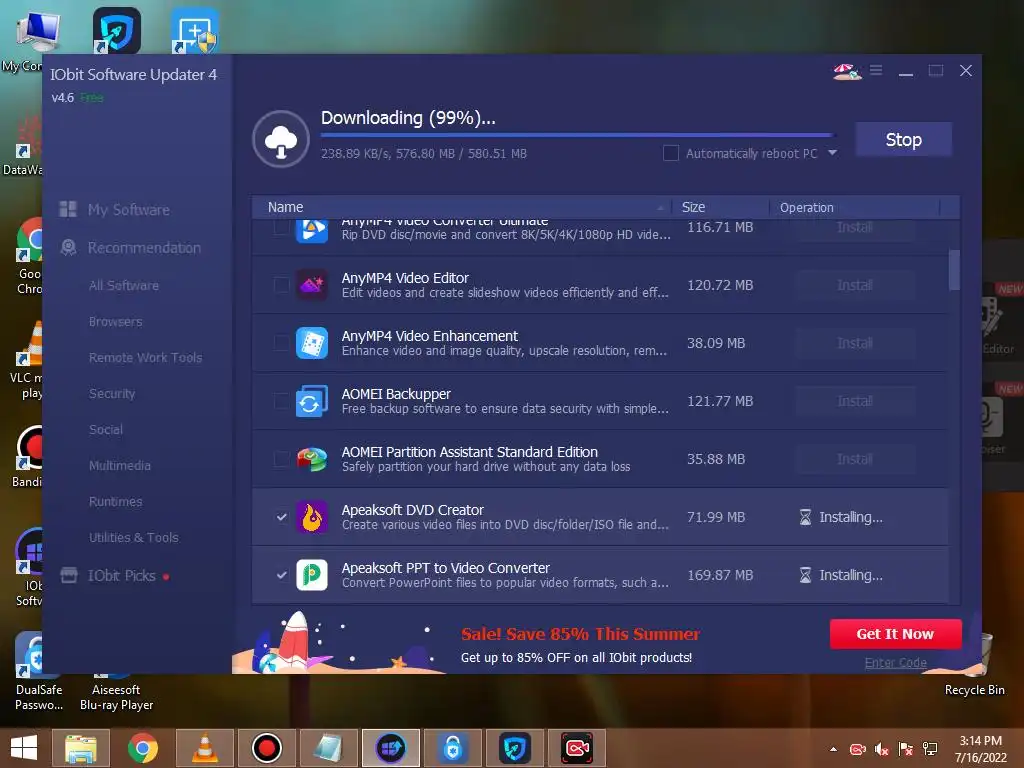This screenshot has width=1024, height=768.
Task: Select Remote Work Tools category
Action: pos(146,357)
